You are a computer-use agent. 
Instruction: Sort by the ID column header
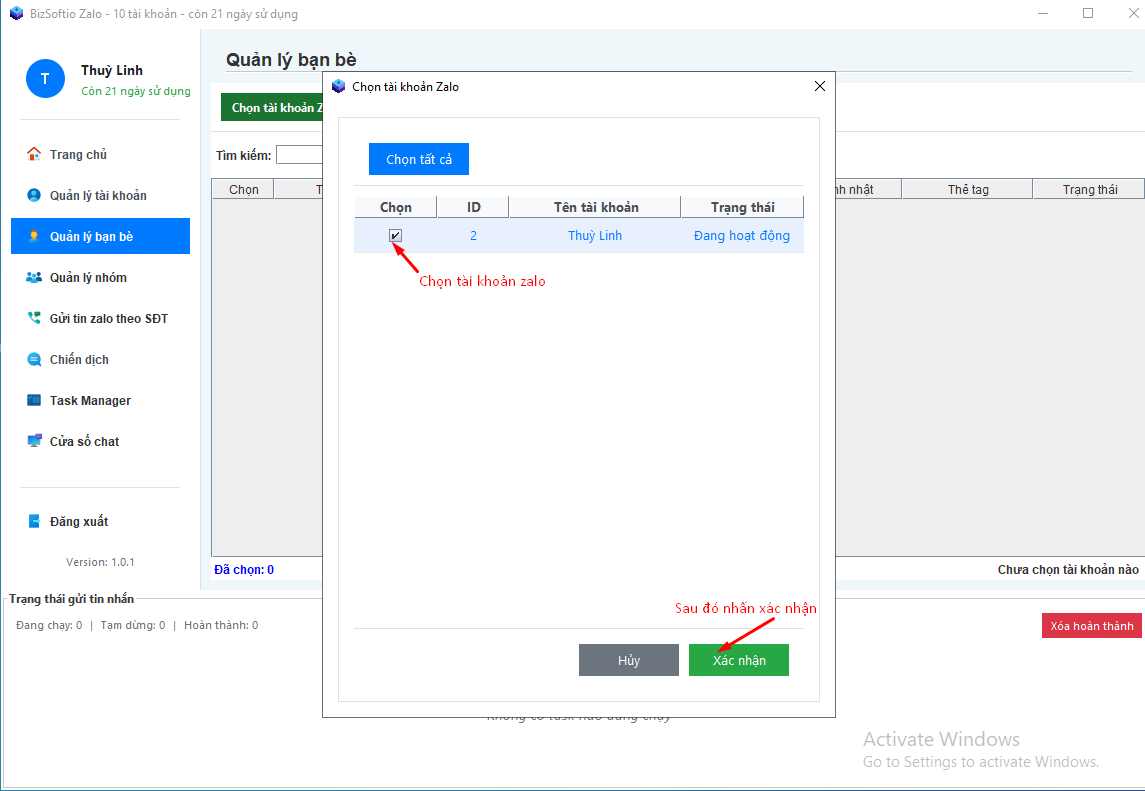473,207
